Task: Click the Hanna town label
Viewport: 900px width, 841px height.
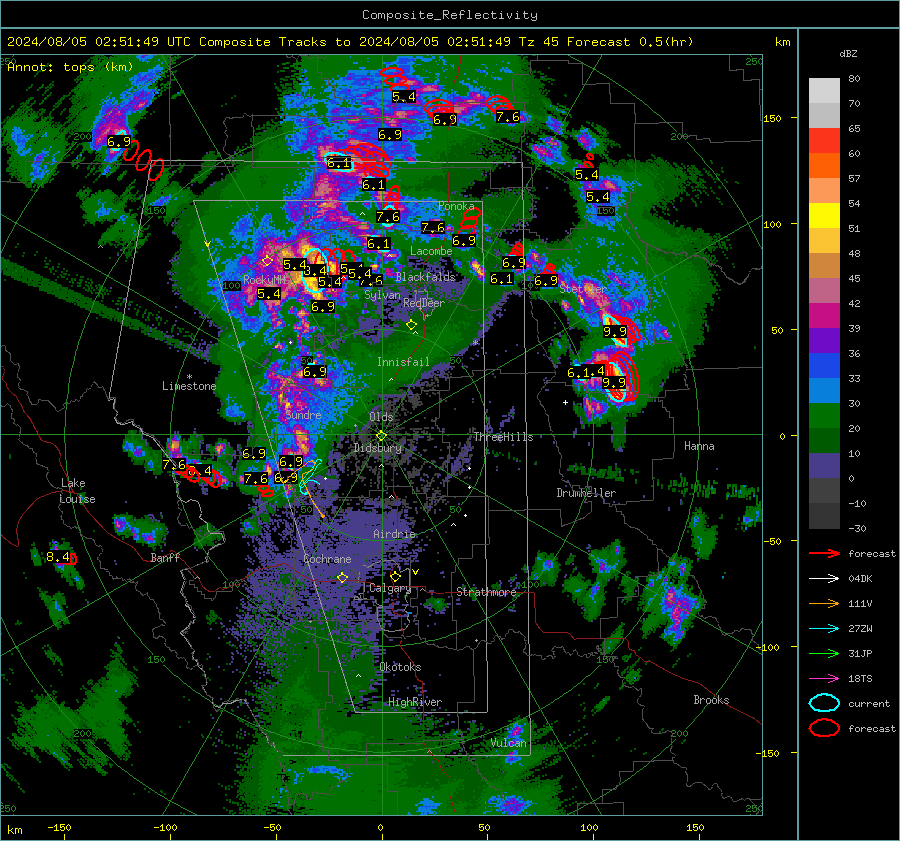Action: pos(699,446)
